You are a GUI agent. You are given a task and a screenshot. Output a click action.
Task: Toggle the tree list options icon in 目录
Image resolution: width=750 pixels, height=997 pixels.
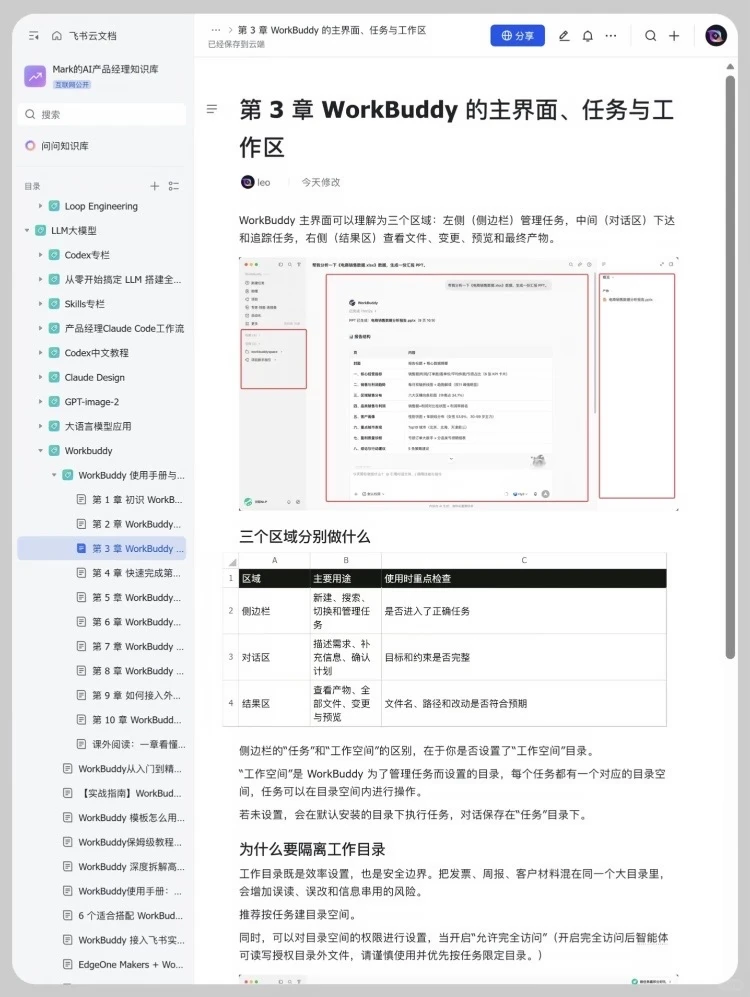coord(174,186)
